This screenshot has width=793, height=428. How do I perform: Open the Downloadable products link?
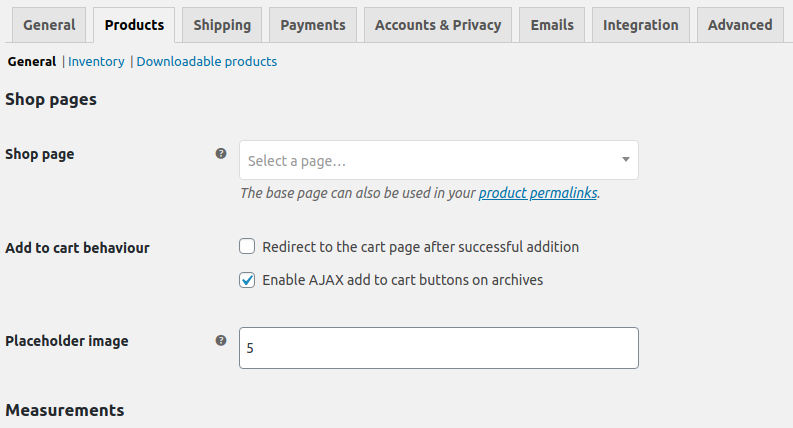[206, 61]
